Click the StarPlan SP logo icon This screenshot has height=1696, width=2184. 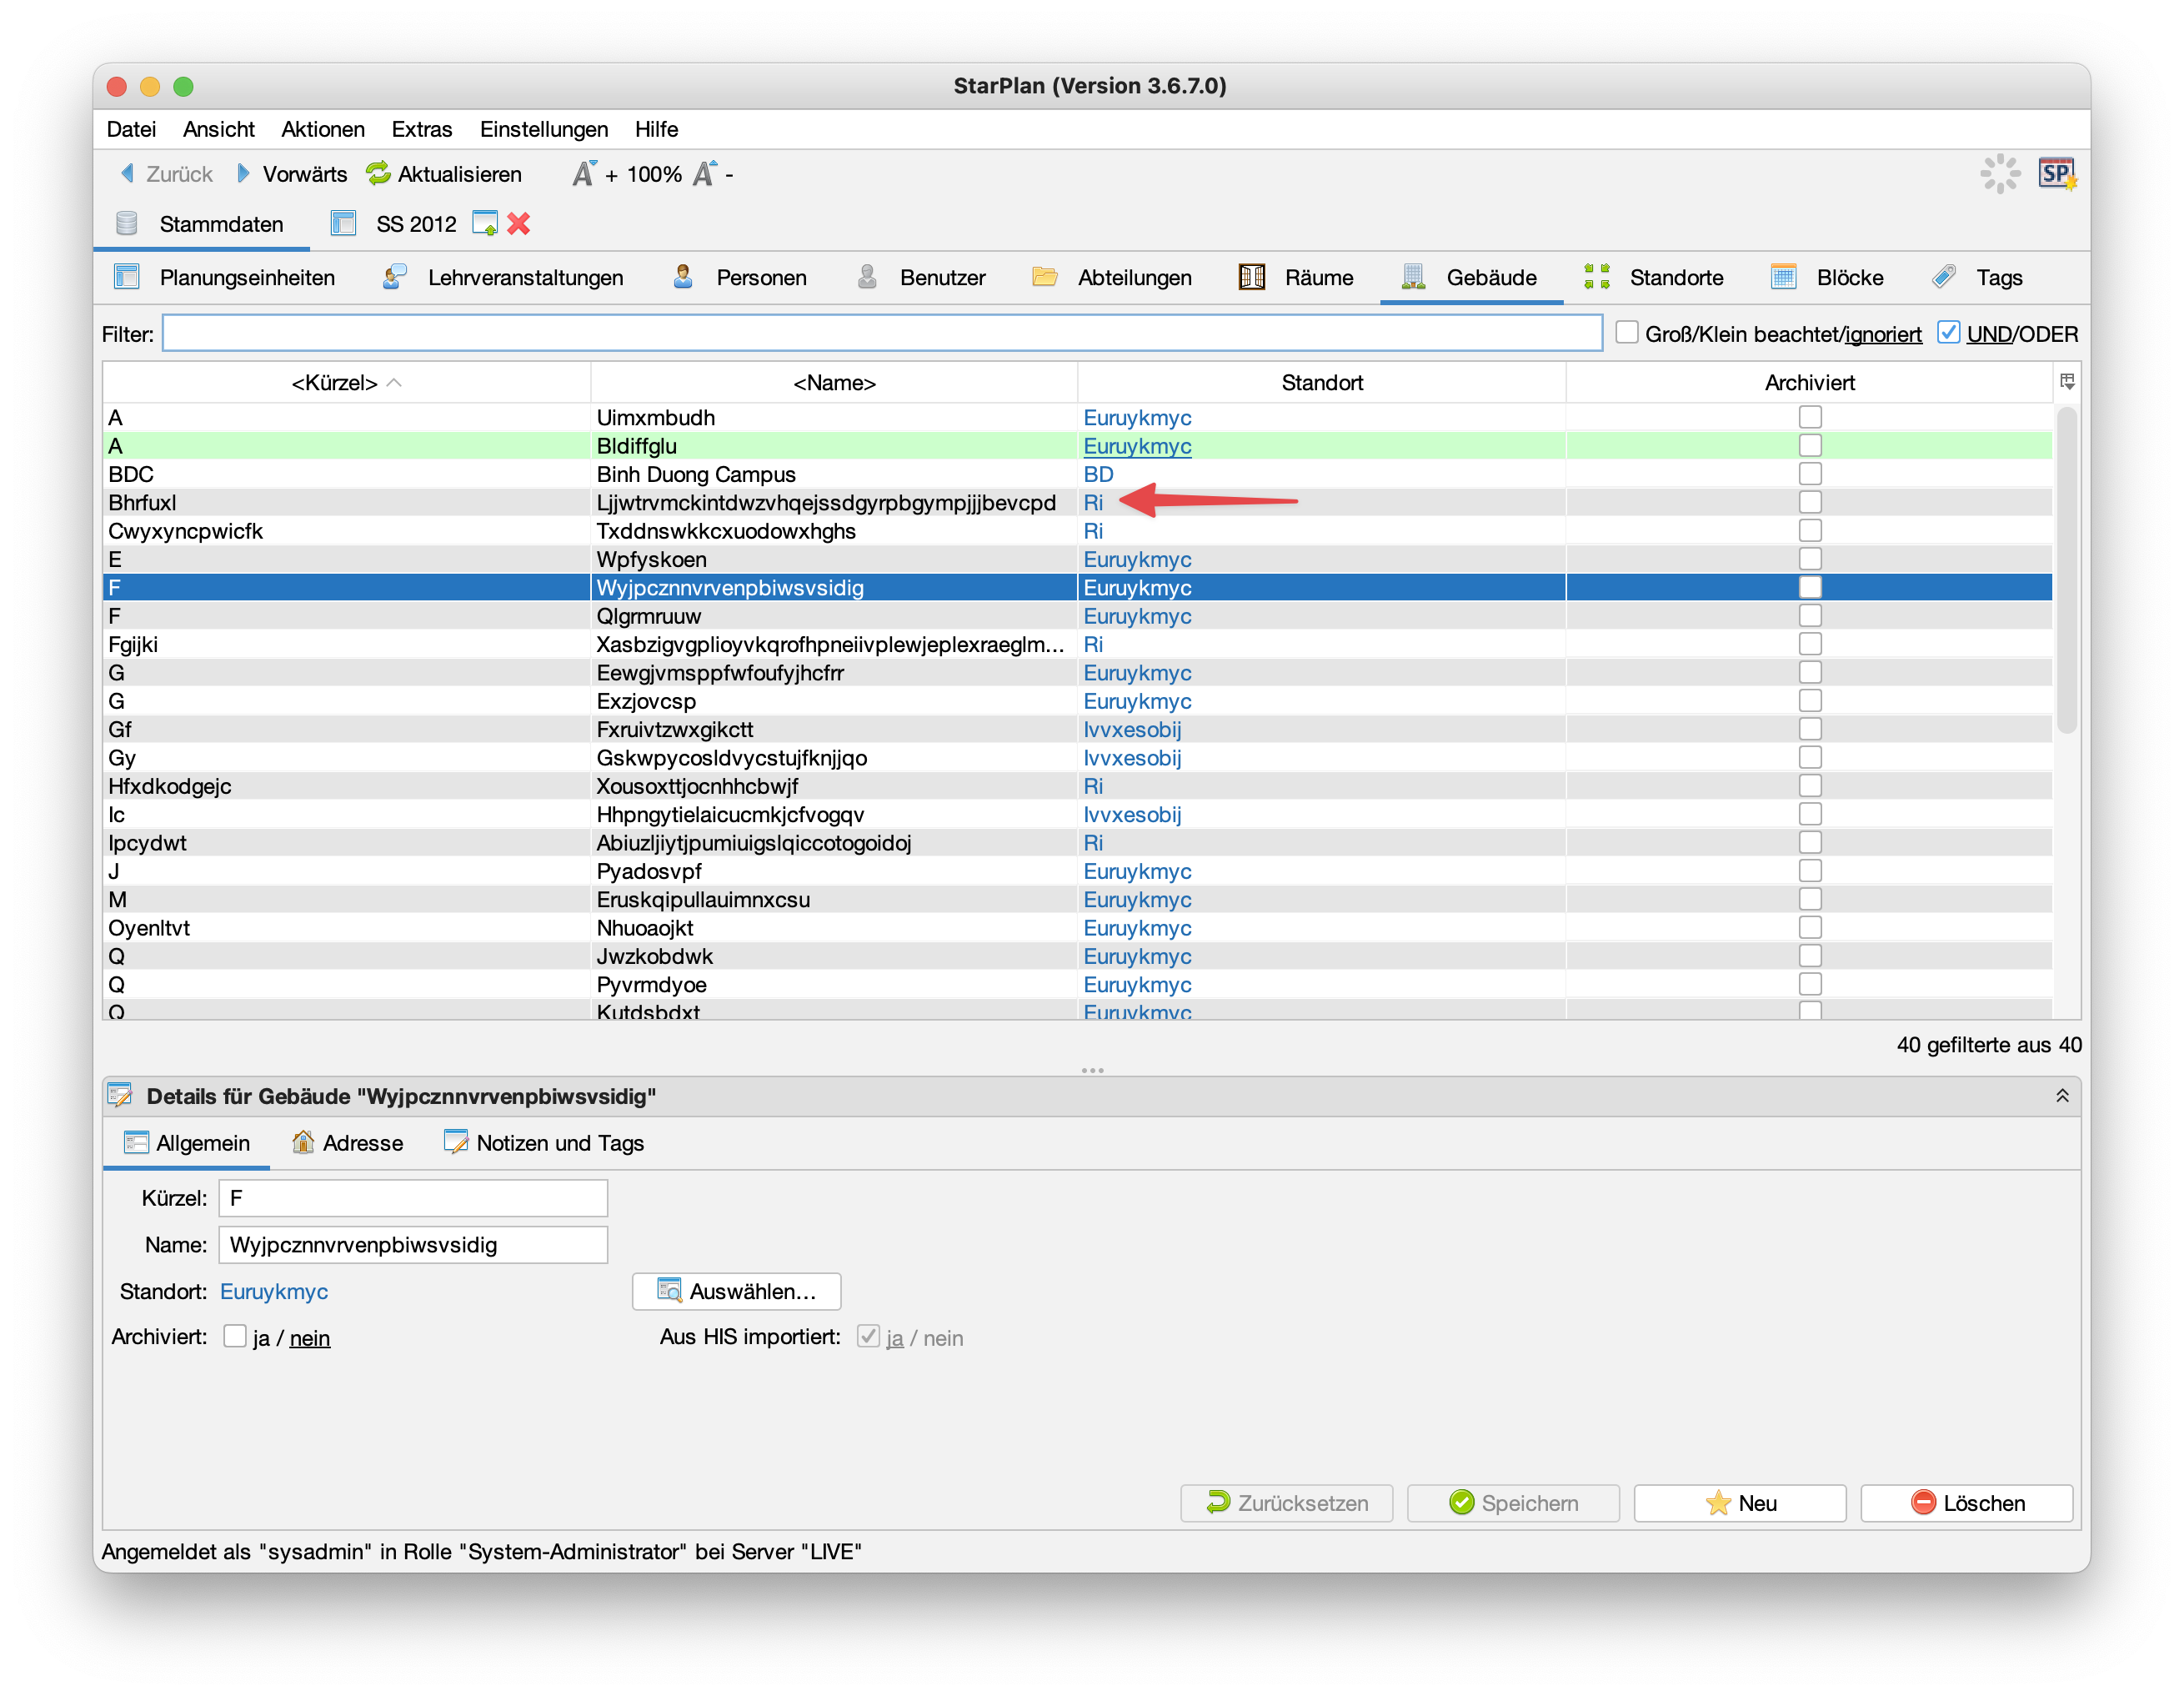pyautogui.click(x=2056, y=174)
